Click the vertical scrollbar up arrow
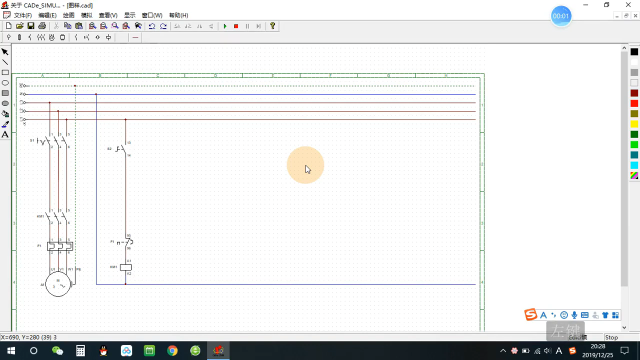The width and height of the screenshot is (640, 360). coord(624,48)
